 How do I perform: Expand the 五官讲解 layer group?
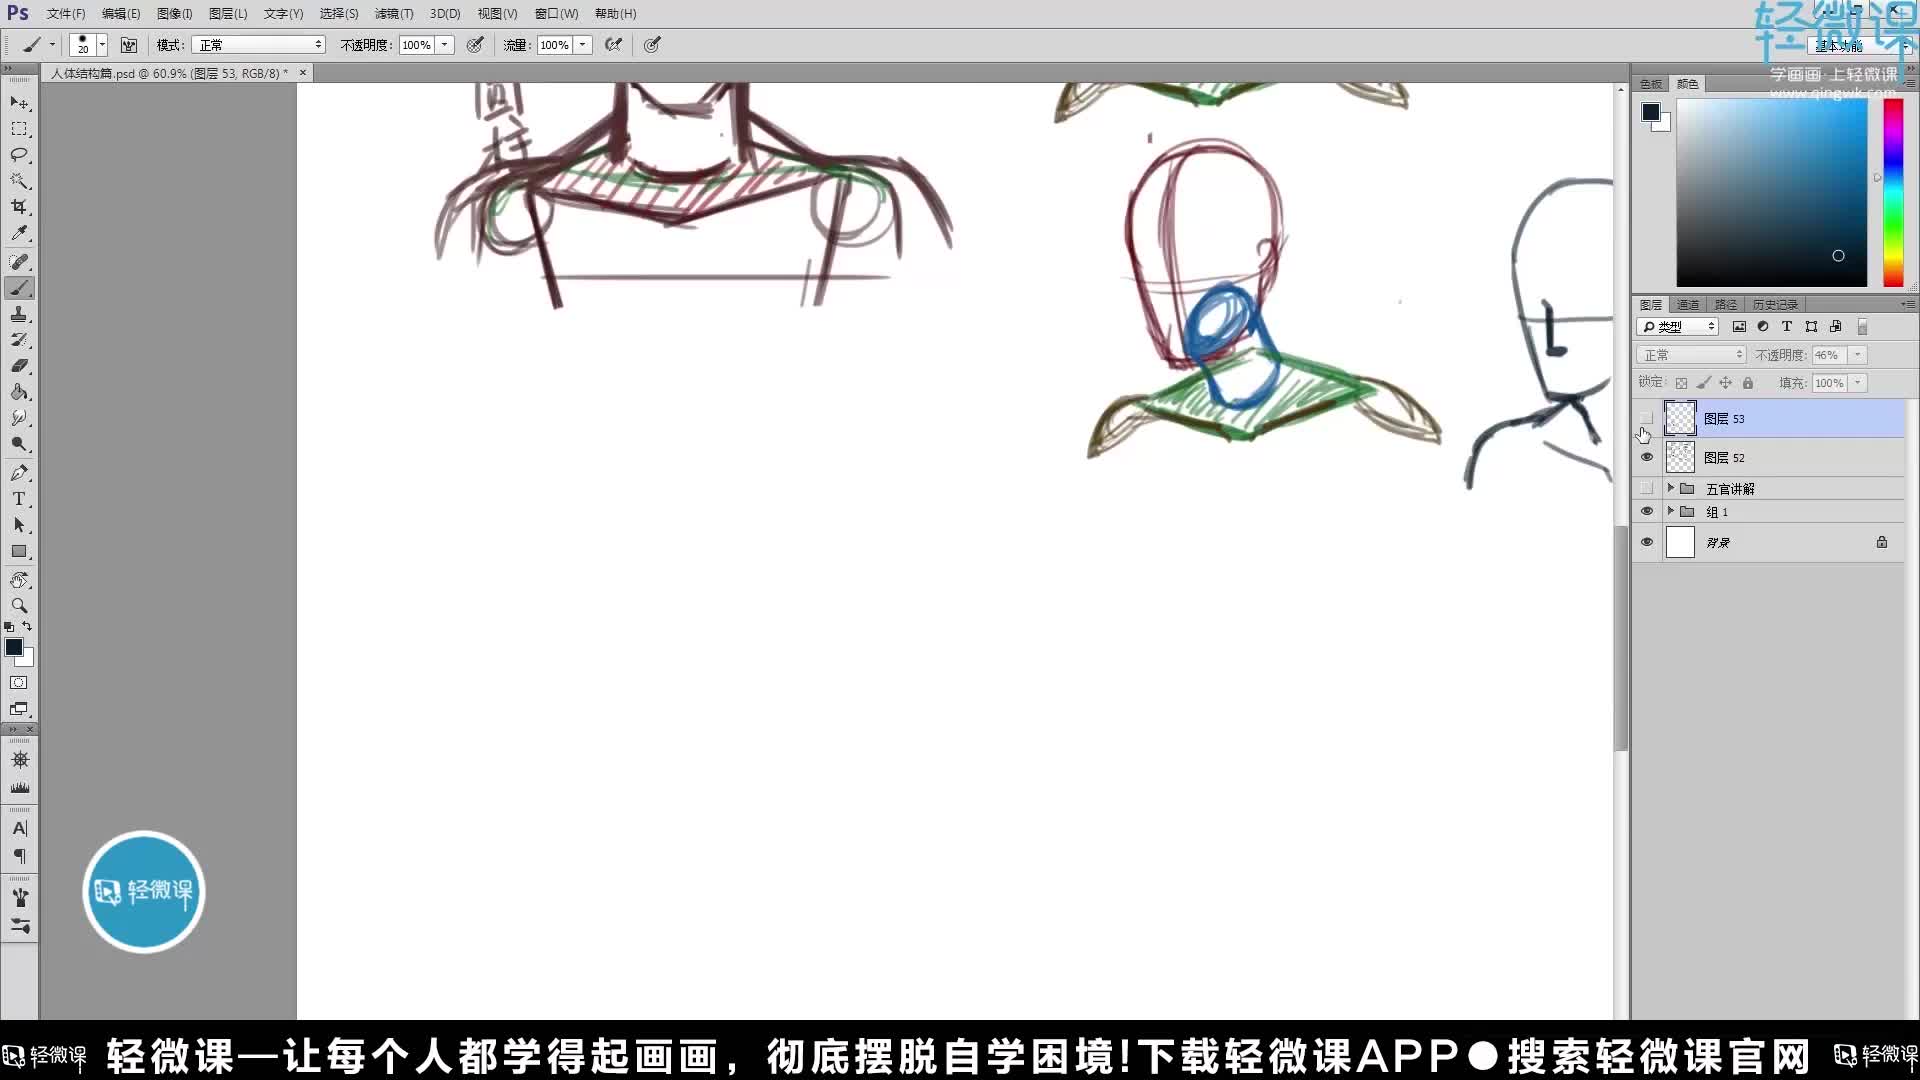pyautogui.click(x=1670, y=488)
